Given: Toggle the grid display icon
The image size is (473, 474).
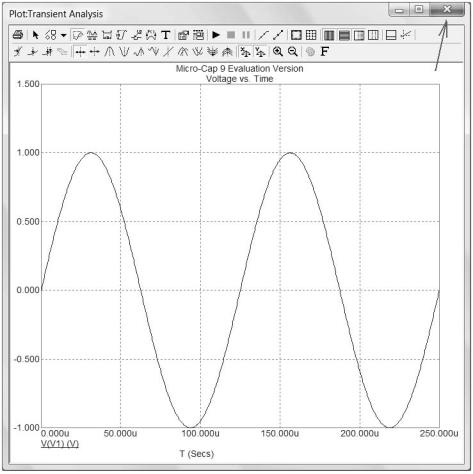Looking at the screenshot, I should coord(311,35).
